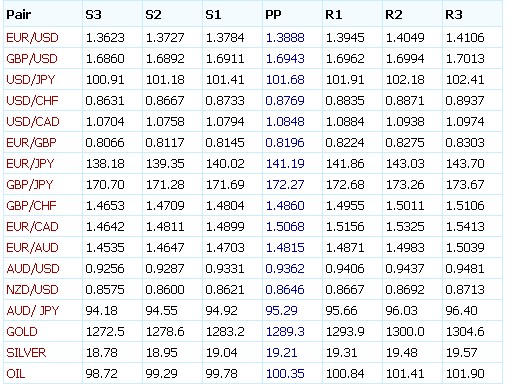Select GBP/JPY R2 value 173.26

click(405, 184)
